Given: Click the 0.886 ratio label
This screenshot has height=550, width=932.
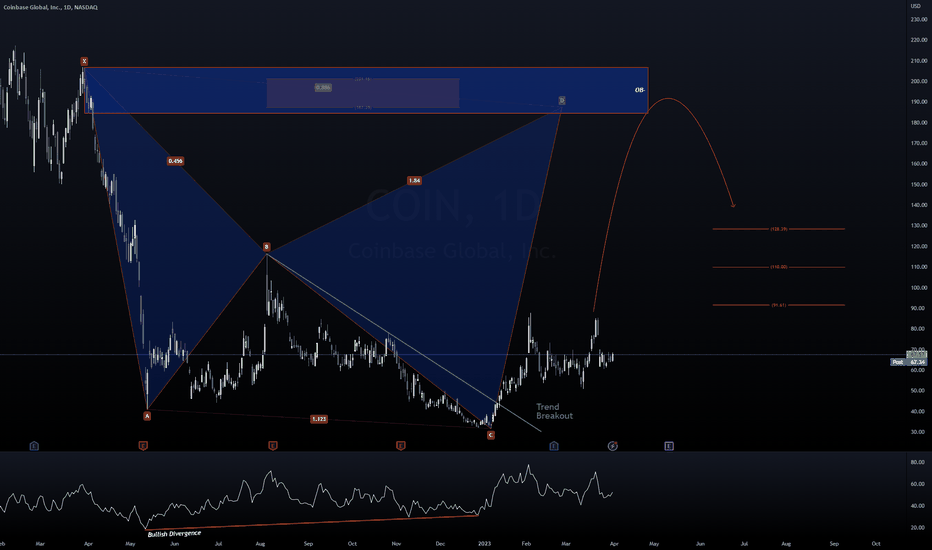Looking at the screenshot, I should [323, 87].
